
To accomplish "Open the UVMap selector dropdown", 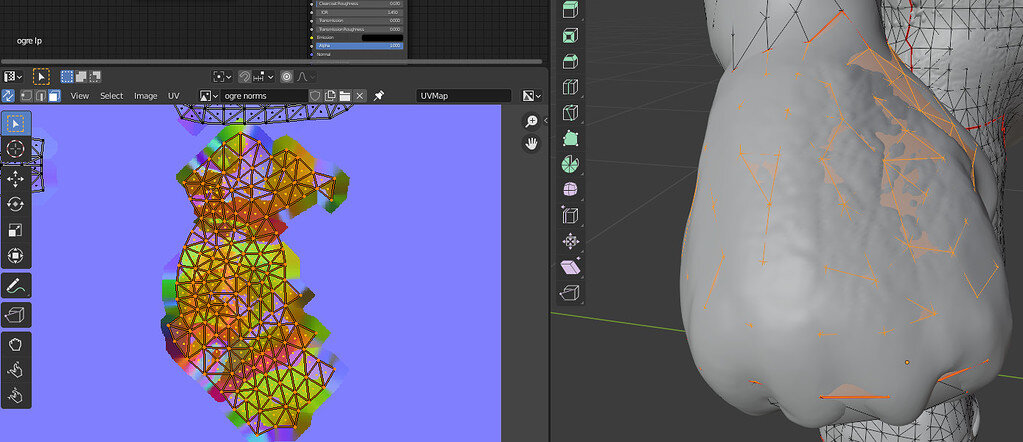I will [x=464, y=96].
